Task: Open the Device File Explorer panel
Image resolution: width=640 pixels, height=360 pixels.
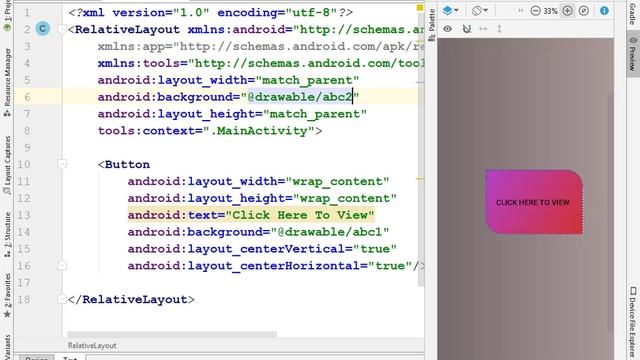Action: coord(633,321)
